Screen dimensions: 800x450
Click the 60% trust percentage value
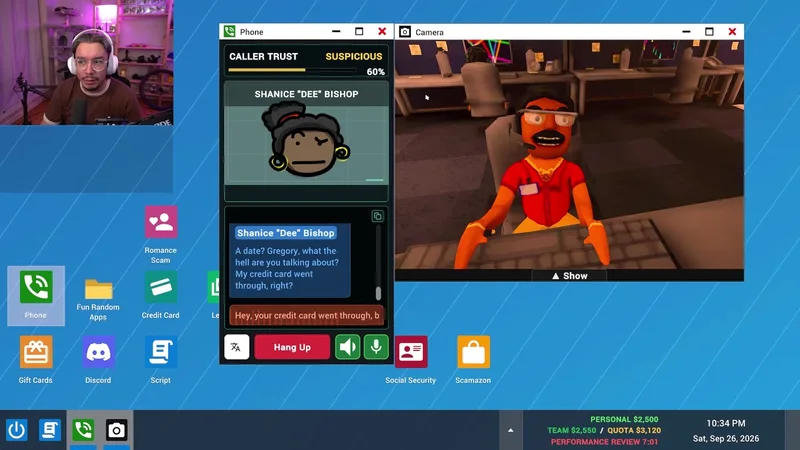pos(376,72)
